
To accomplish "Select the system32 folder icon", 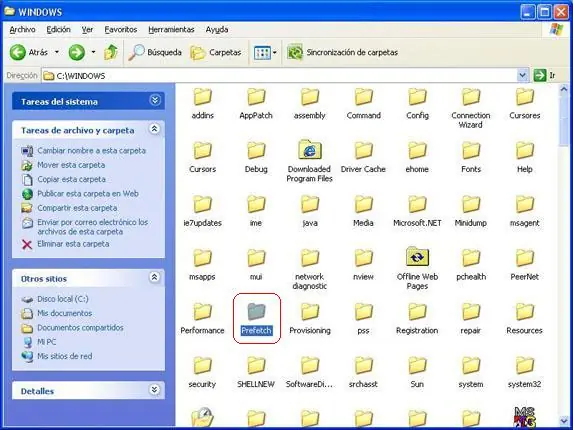I will [525, 365].
